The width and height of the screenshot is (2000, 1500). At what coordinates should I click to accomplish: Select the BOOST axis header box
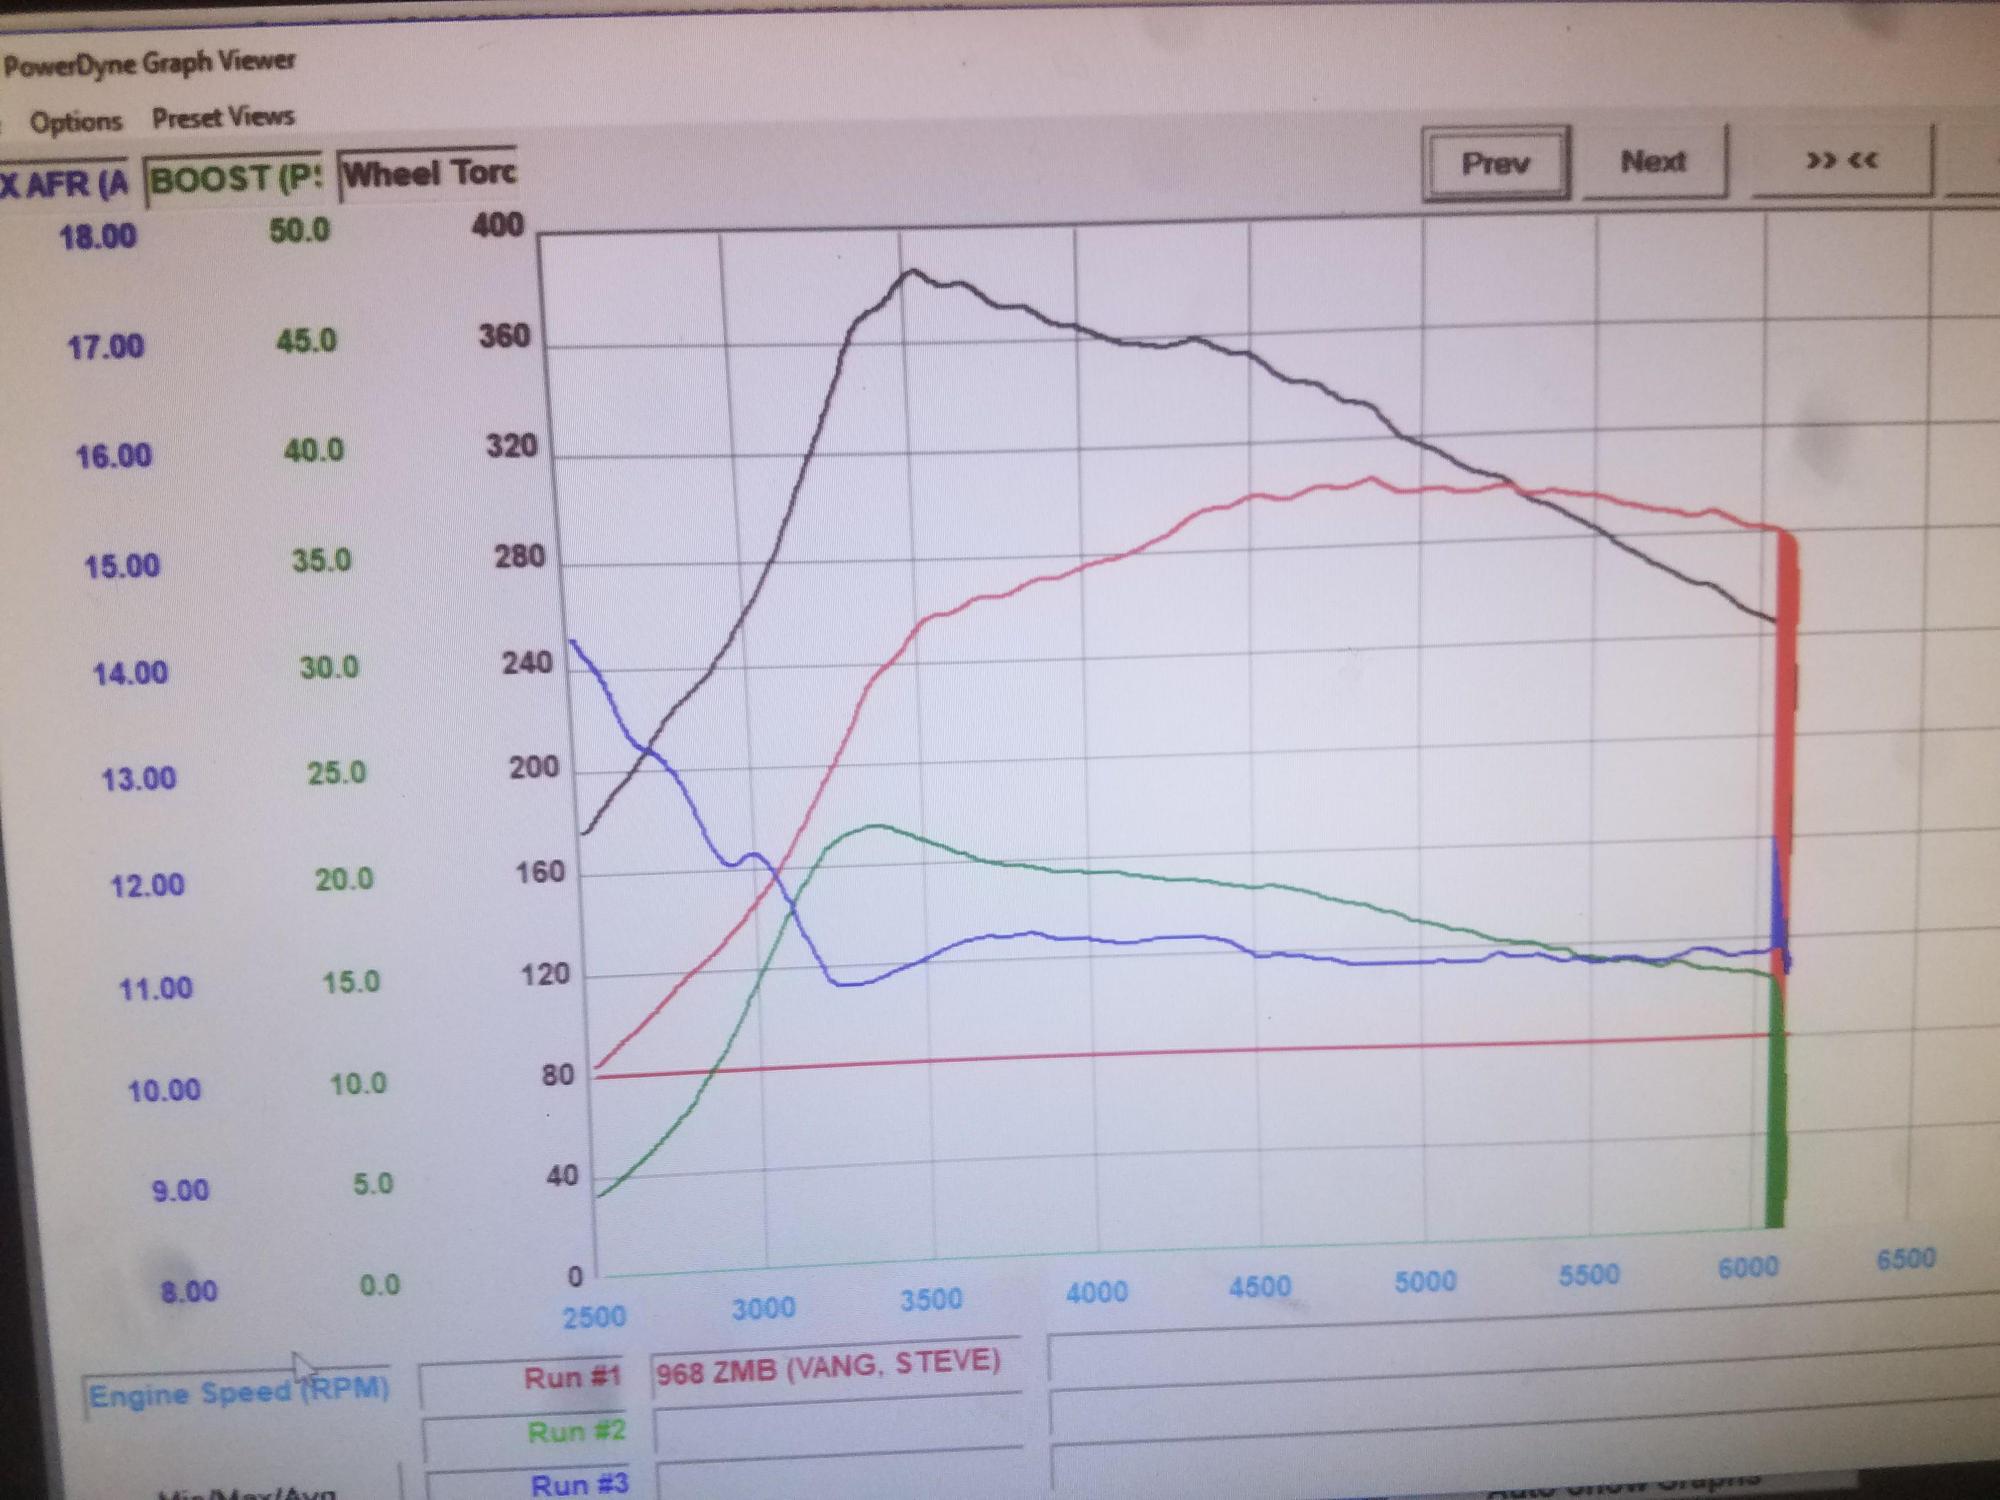[235, 180]
